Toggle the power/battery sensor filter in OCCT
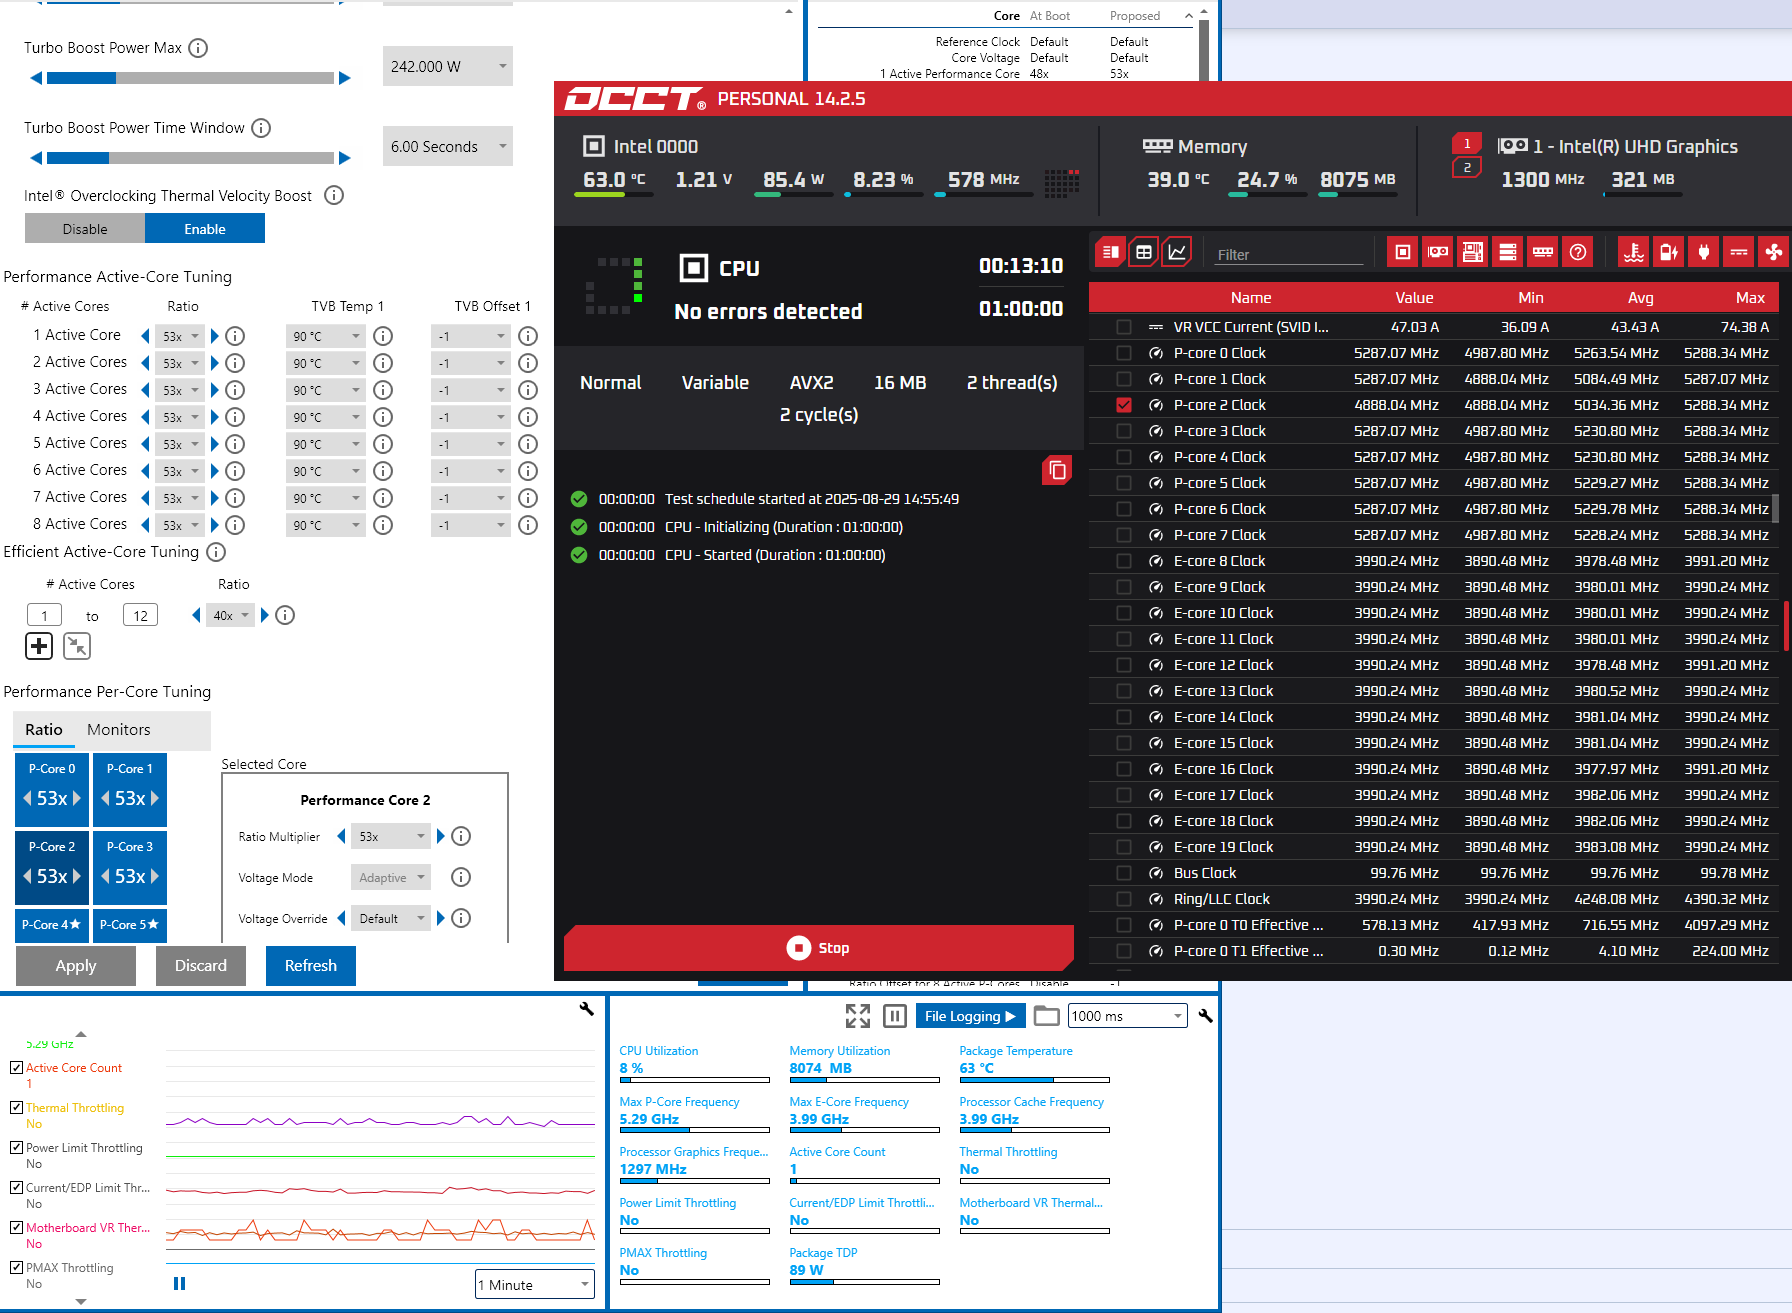 [x=1669, y=253]
